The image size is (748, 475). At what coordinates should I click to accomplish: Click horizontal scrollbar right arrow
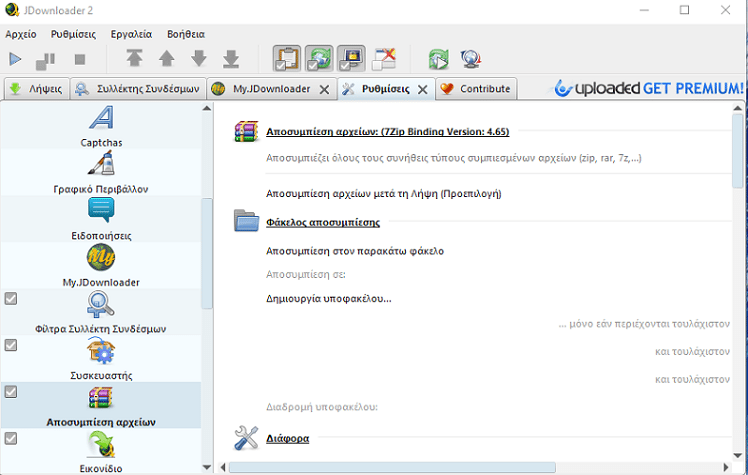tap(726, 467)
